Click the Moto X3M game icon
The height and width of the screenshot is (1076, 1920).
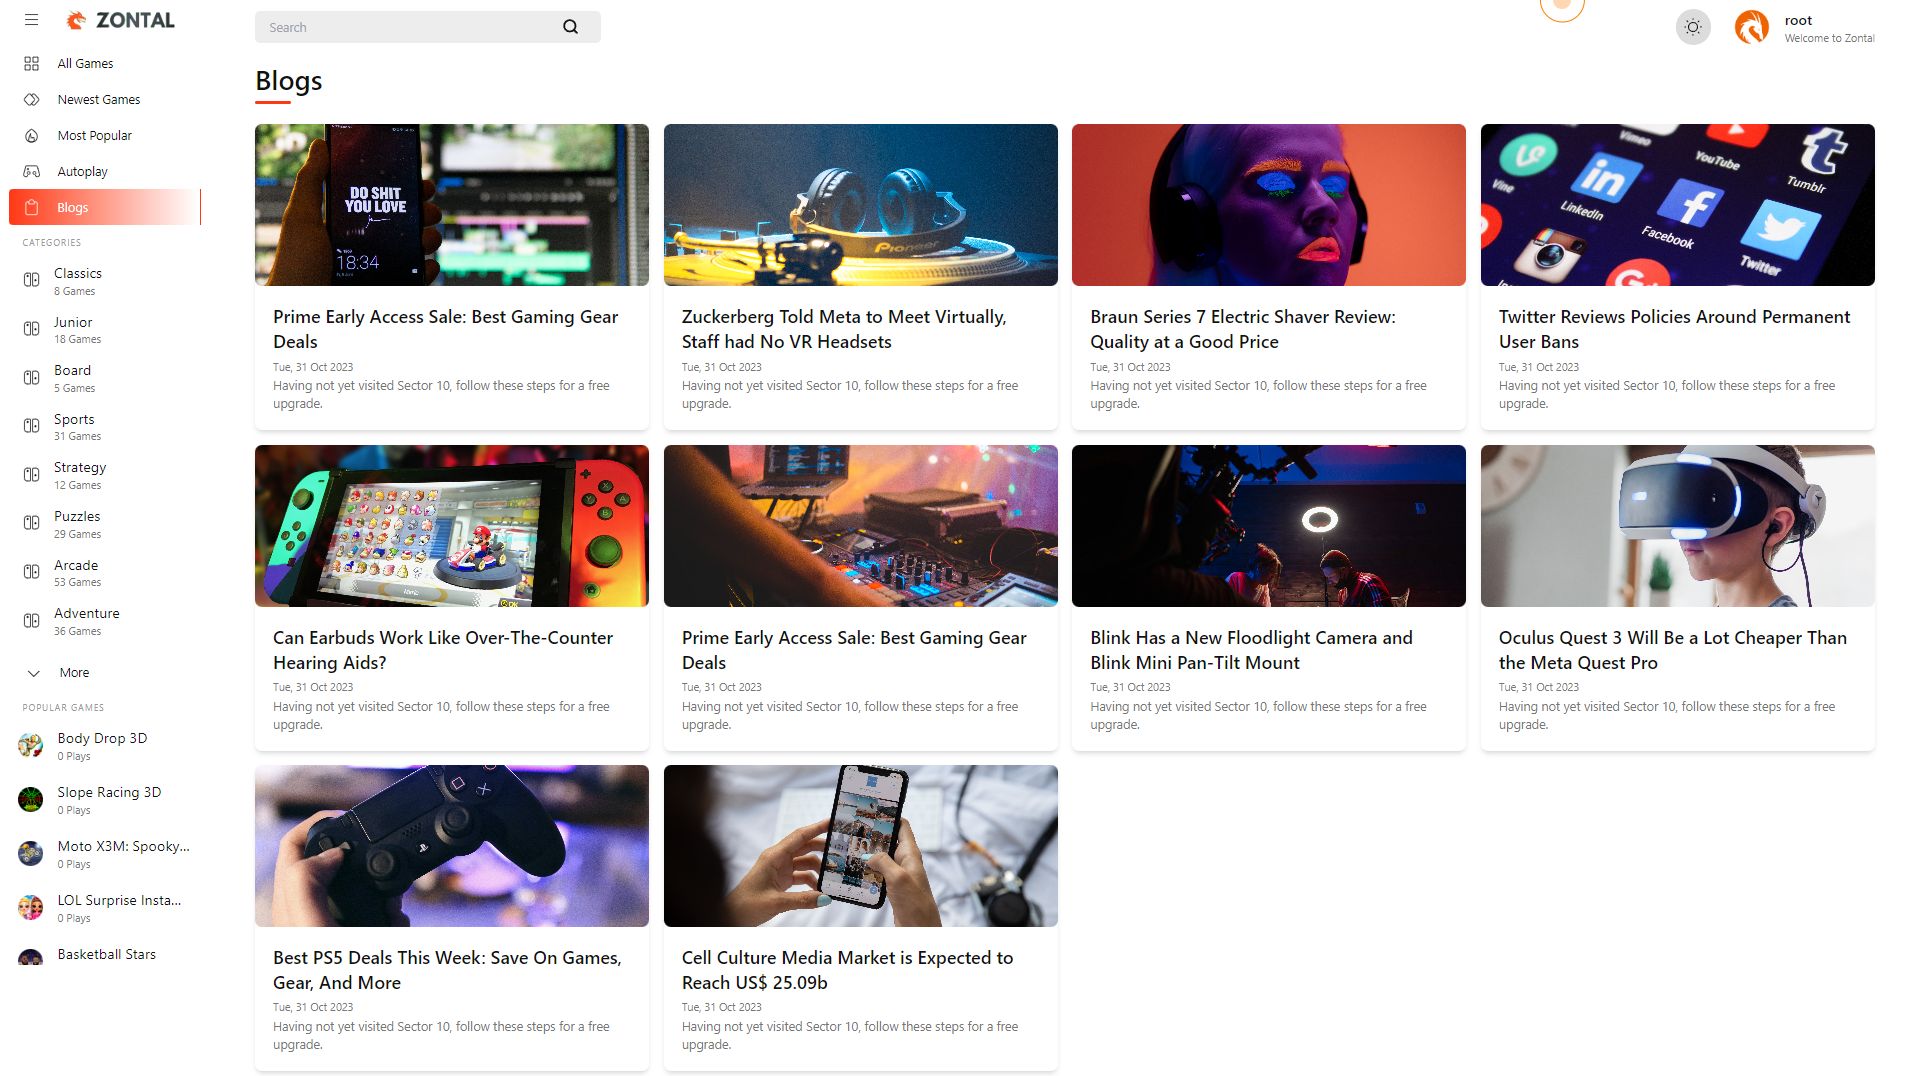tap(31, 854)
